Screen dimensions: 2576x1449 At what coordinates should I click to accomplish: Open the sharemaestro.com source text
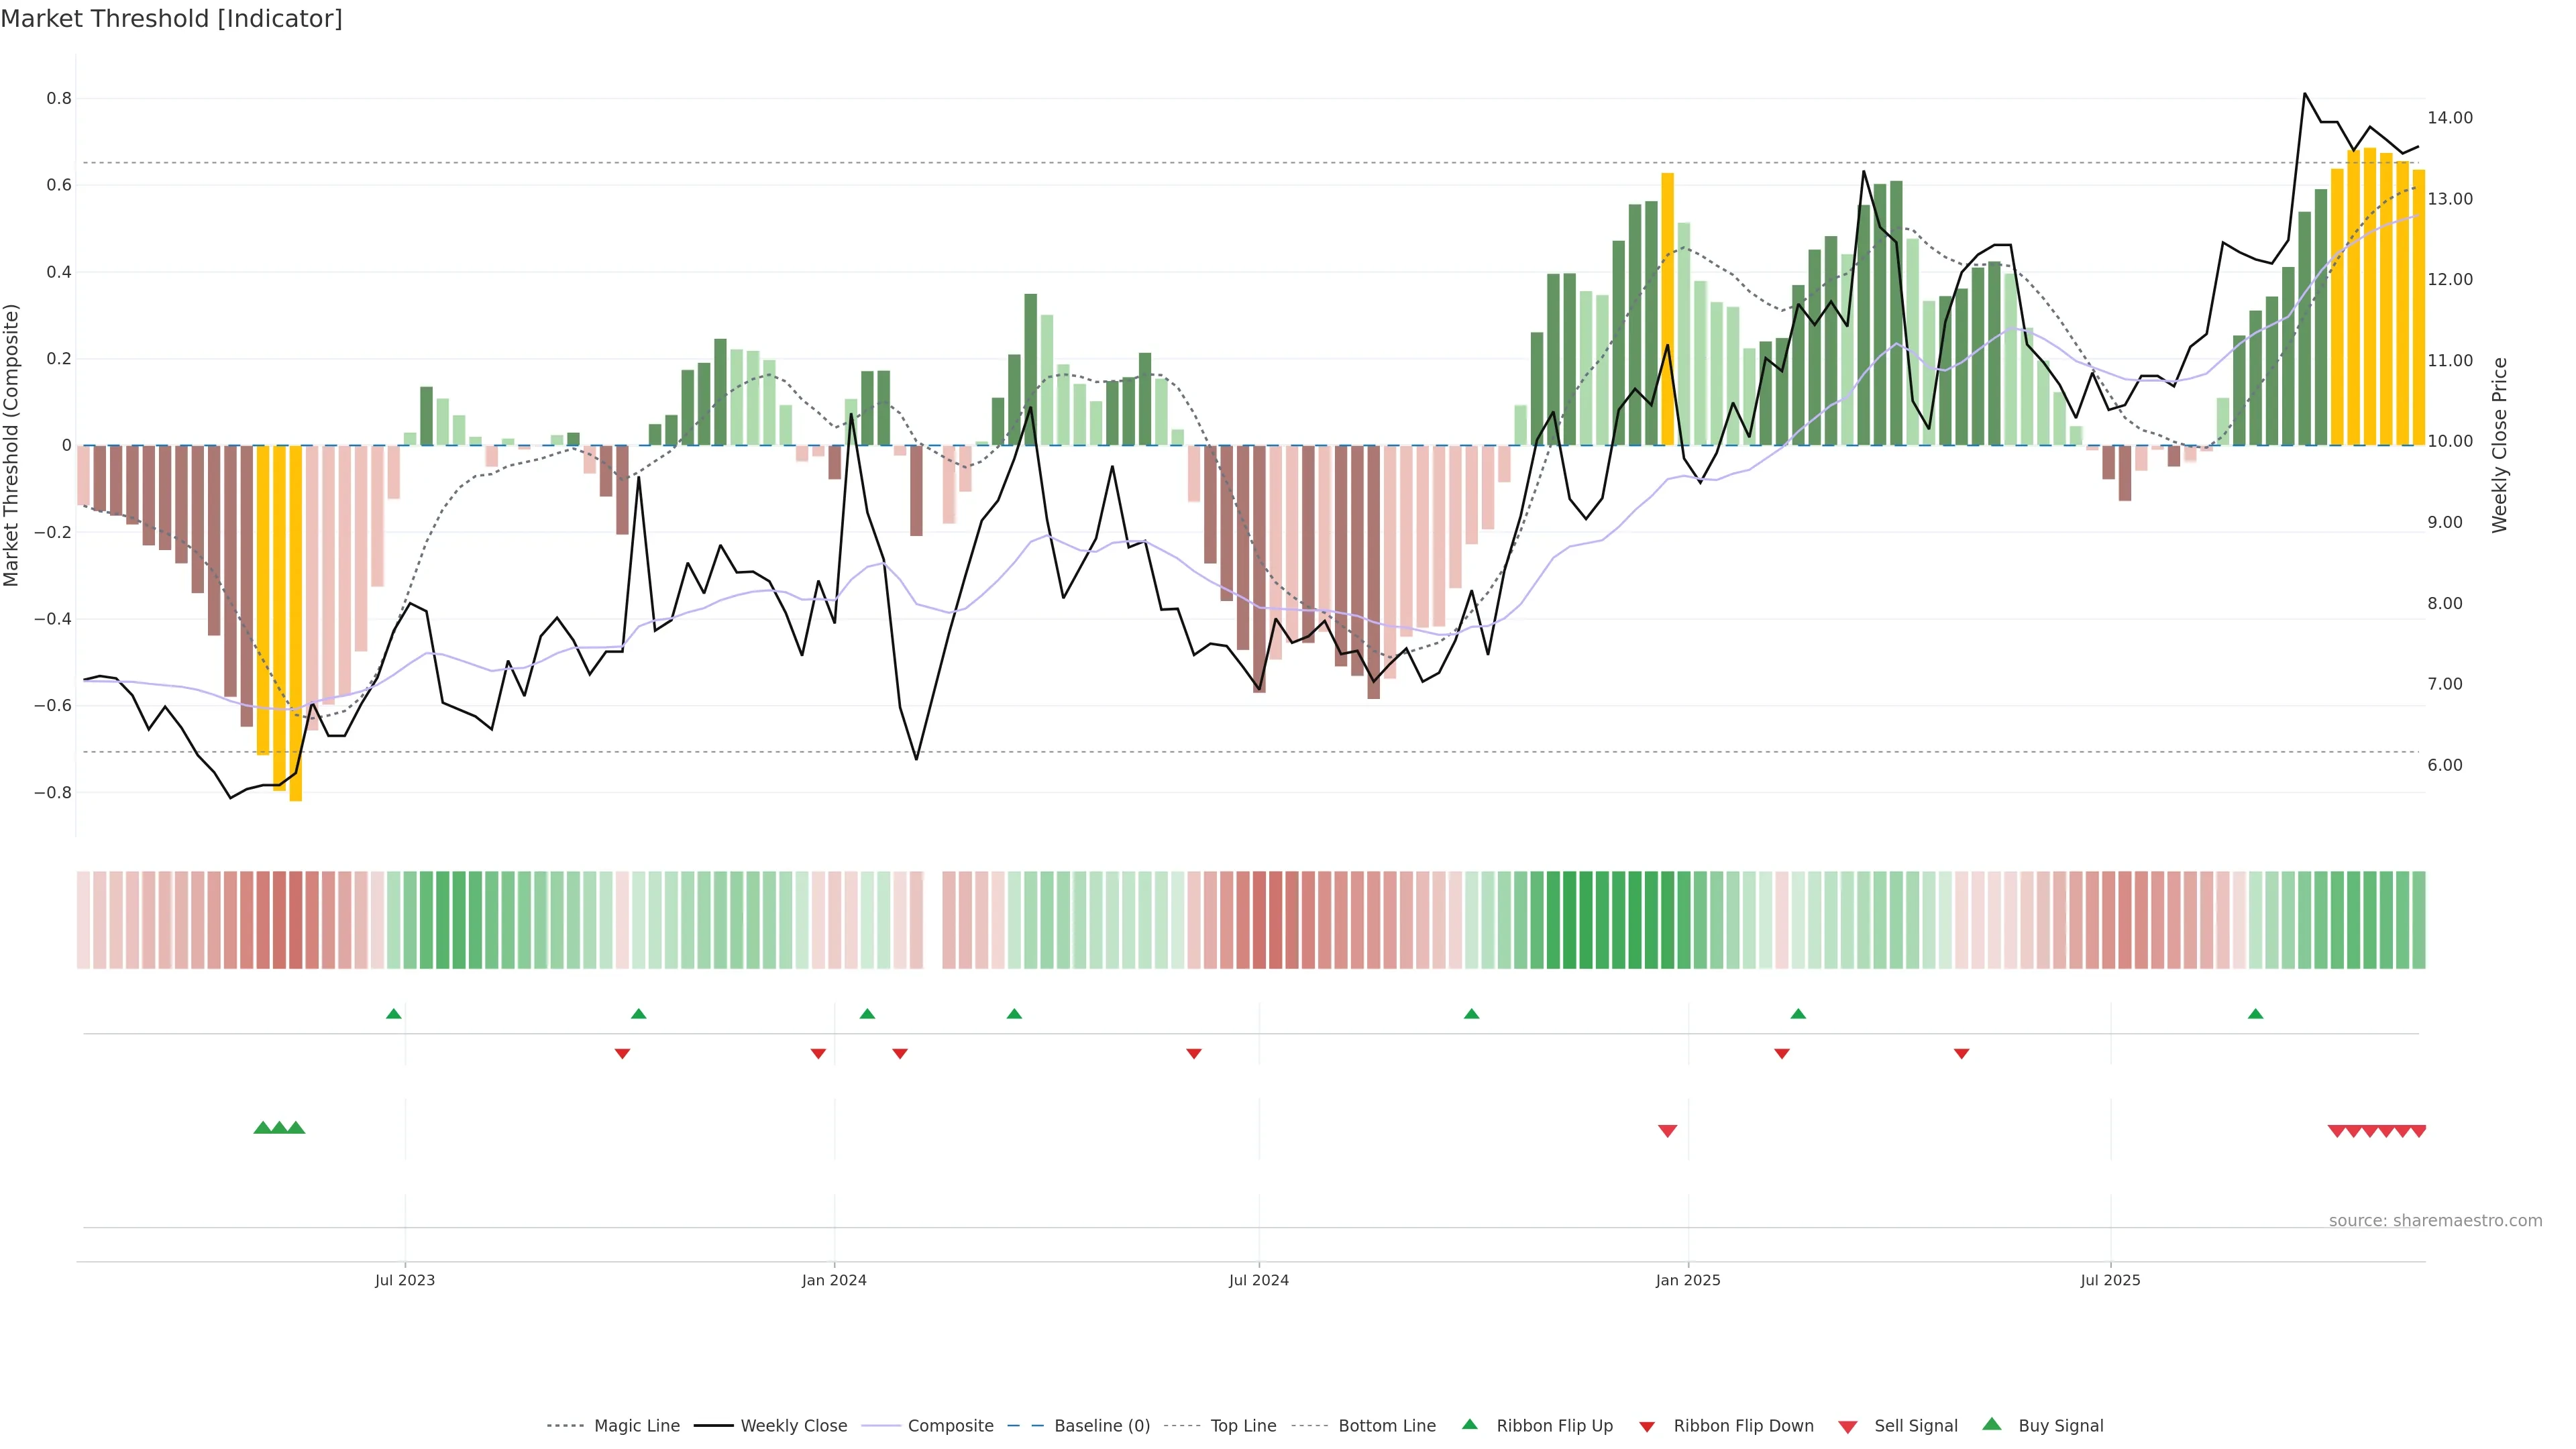pyautogui.click(x=2435, y=1221)
